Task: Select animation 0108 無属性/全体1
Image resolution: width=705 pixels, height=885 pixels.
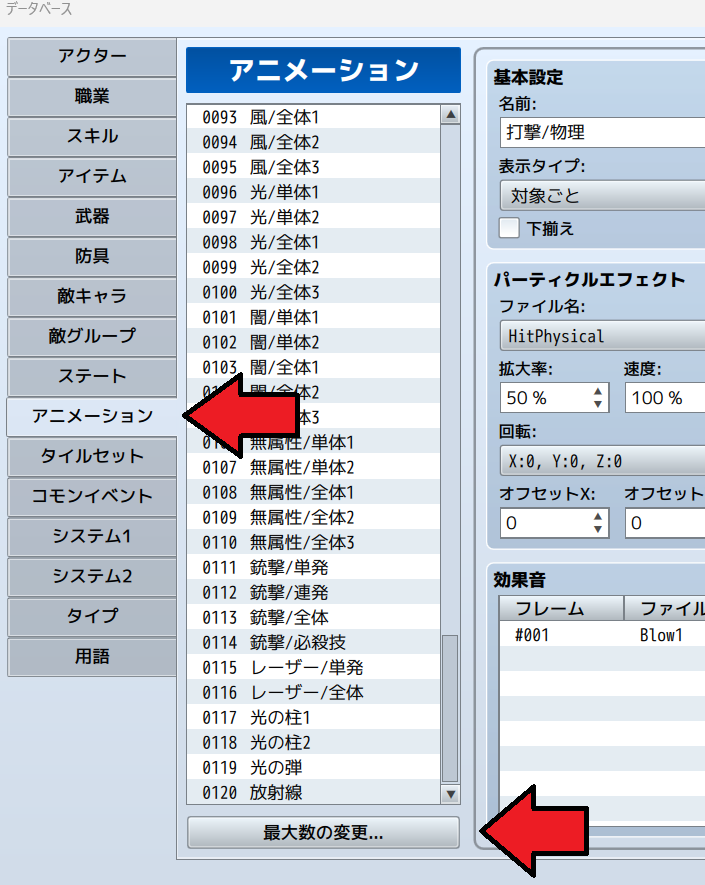Action: (x=313, y=492)
